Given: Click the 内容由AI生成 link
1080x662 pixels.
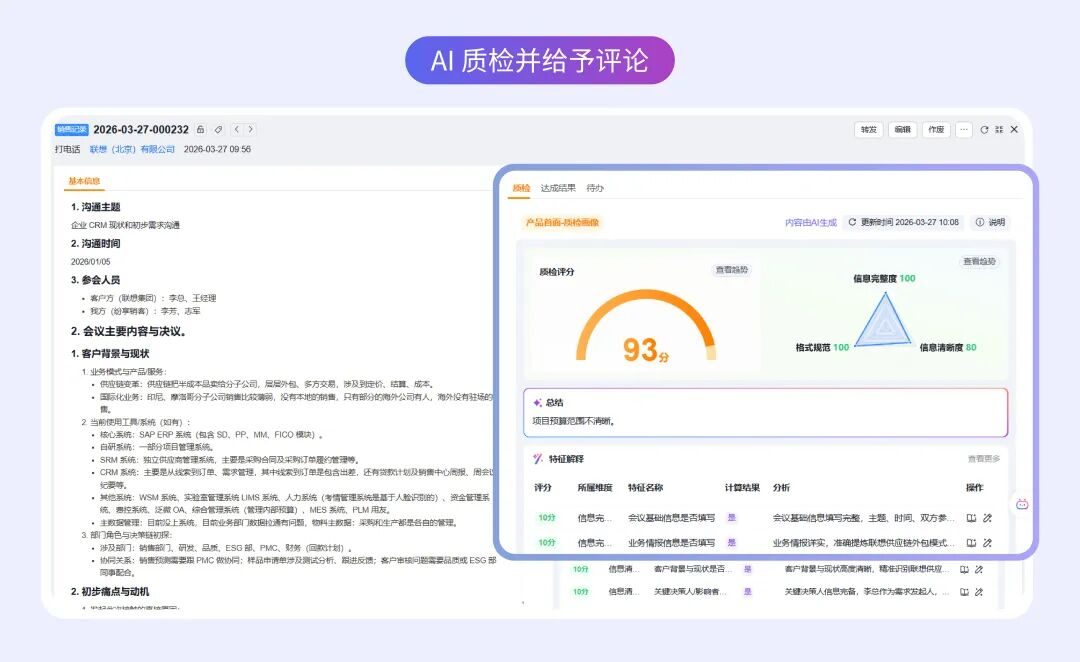Looking at the screenshot, I should coord(811,223).
